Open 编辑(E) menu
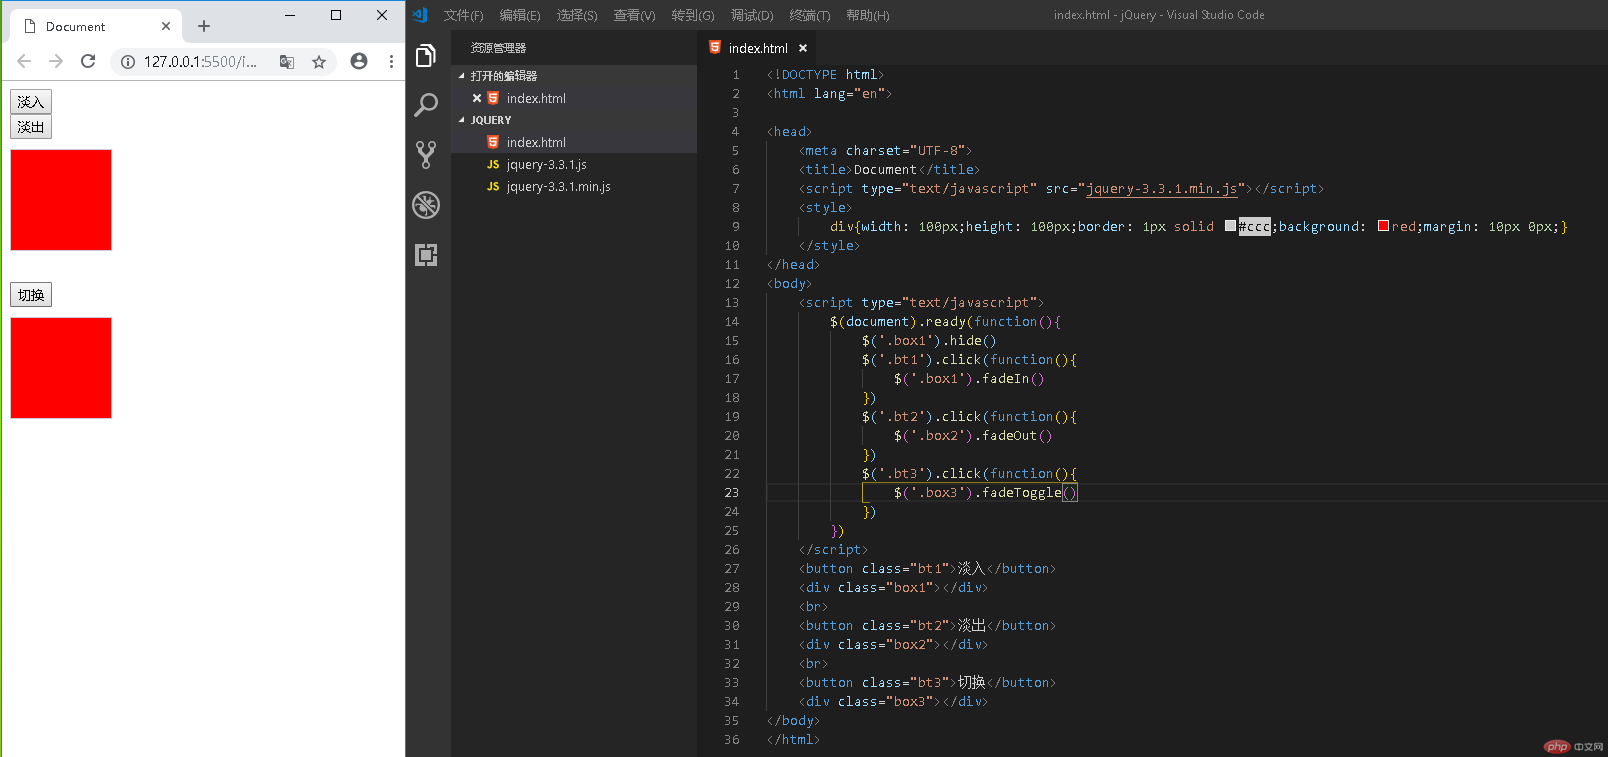 click(520, 15)
